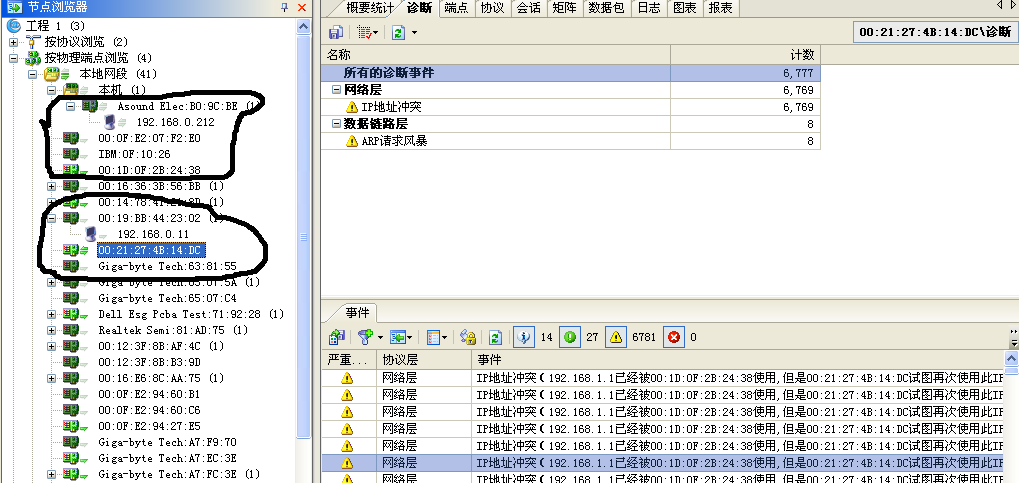
Task: Click the refresh icon in events toolbar
Action: point(495,337)
